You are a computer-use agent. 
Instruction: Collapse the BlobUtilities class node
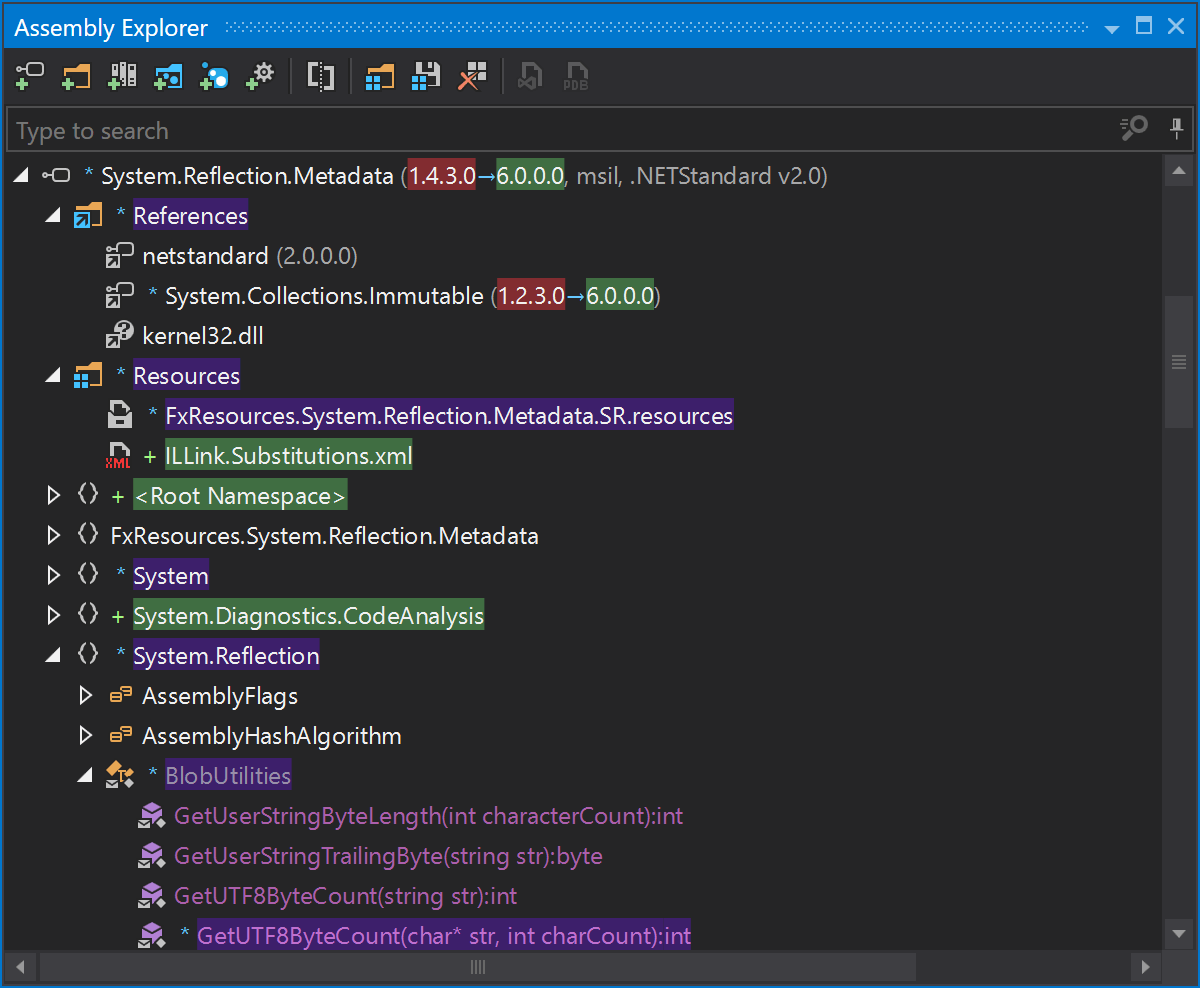(x=85, y=776)
